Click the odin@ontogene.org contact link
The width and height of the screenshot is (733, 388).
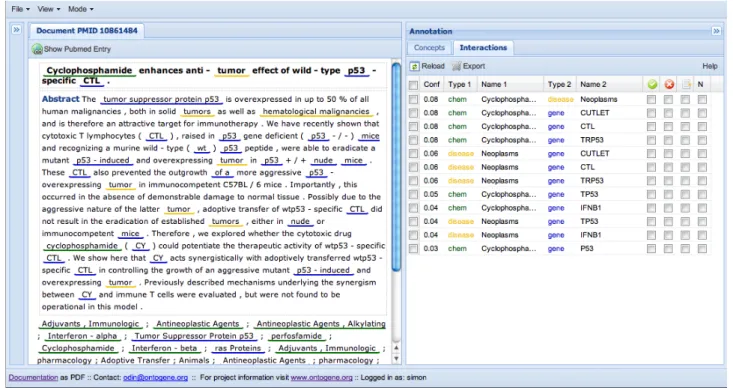[155, 378]
